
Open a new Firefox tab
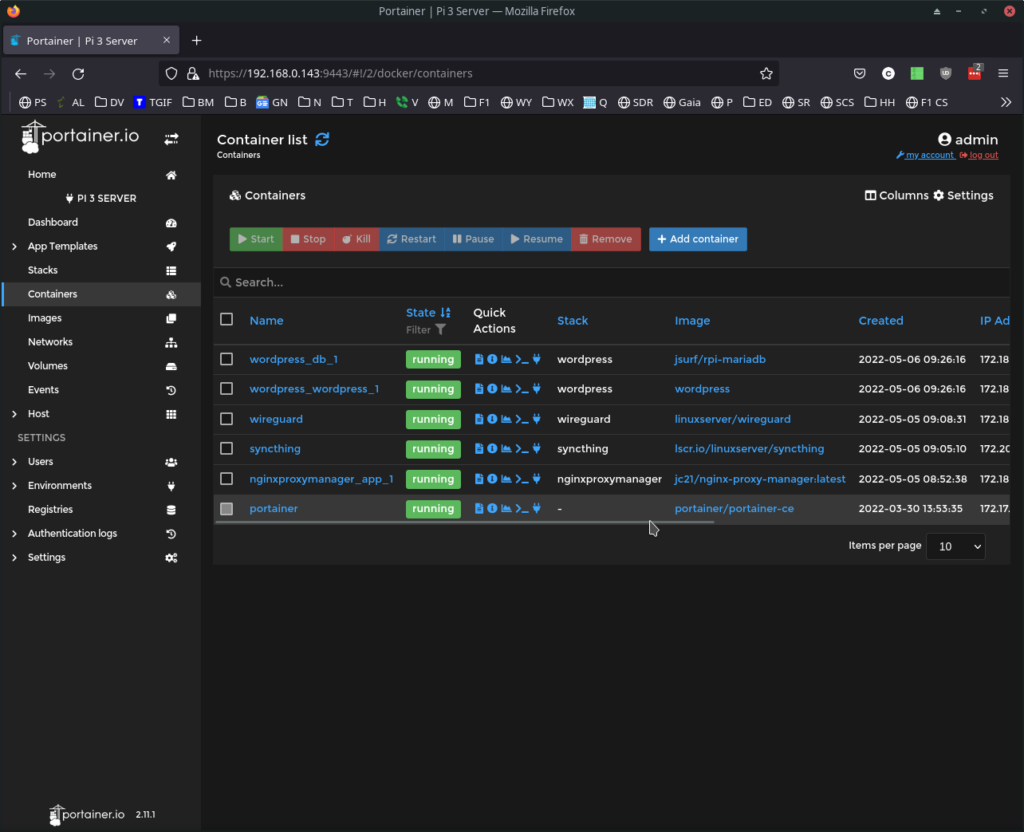click(x=196, y=40)
